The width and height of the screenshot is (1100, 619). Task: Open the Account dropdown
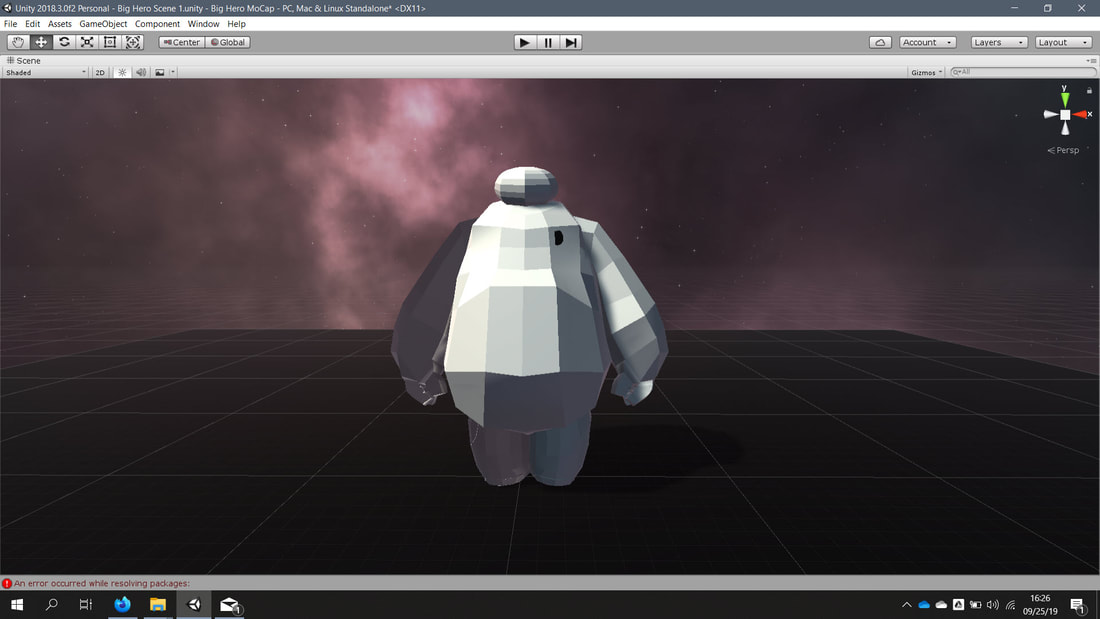point(927,42)
